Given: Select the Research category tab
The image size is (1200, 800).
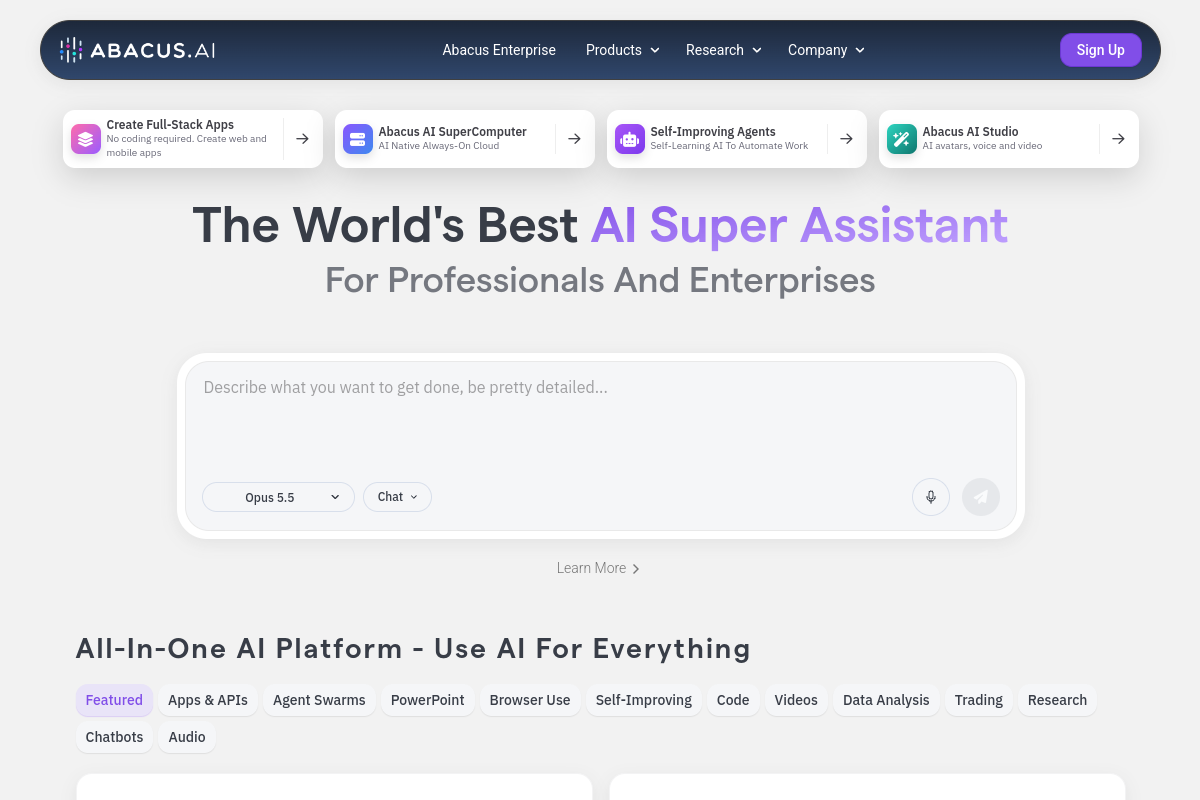Looking at the screenshot, I should [1057, 700].
